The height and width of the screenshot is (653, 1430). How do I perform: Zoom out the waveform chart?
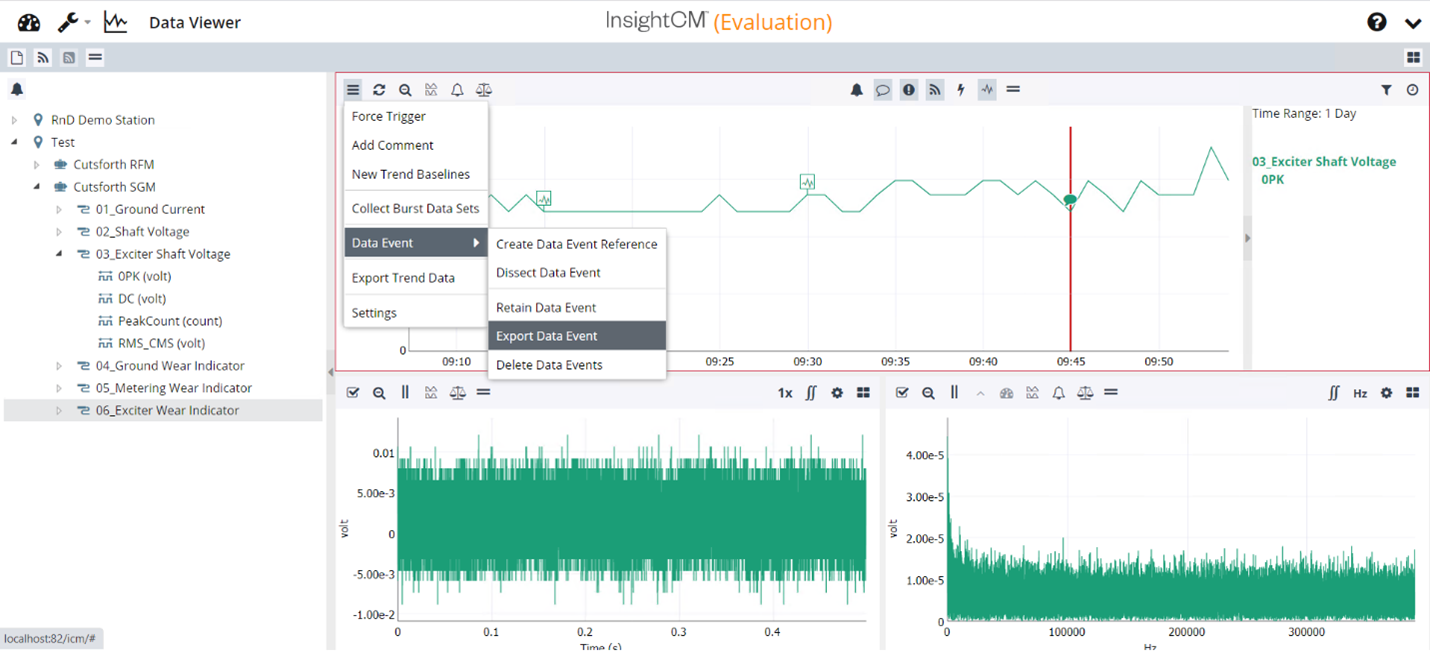point(379,394)
